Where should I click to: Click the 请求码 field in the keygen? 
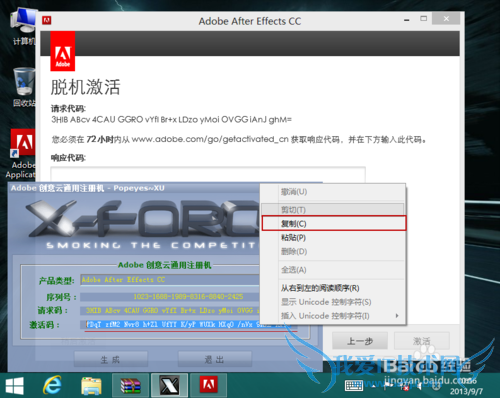coord(170,311)
